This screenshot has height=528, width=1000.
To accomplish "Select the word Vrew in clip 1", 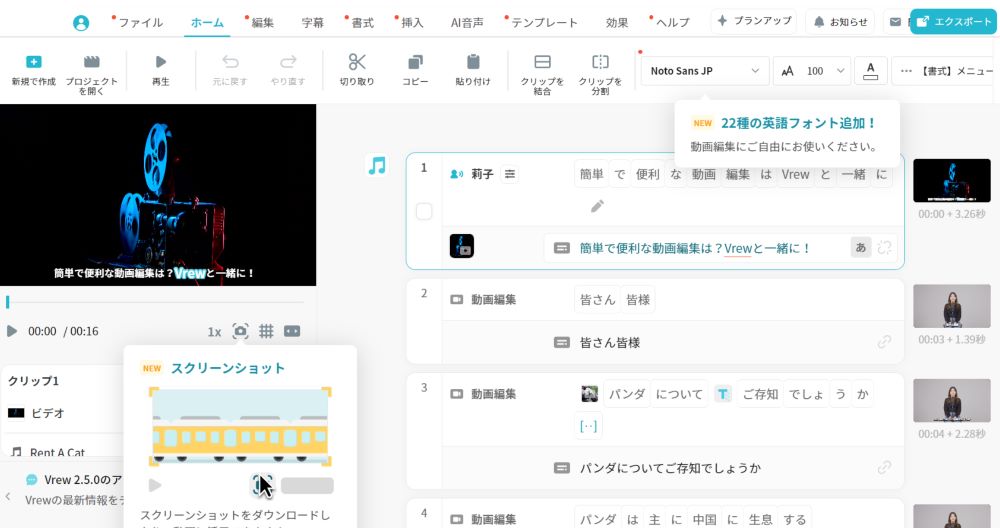I will (x=795, y=174).
